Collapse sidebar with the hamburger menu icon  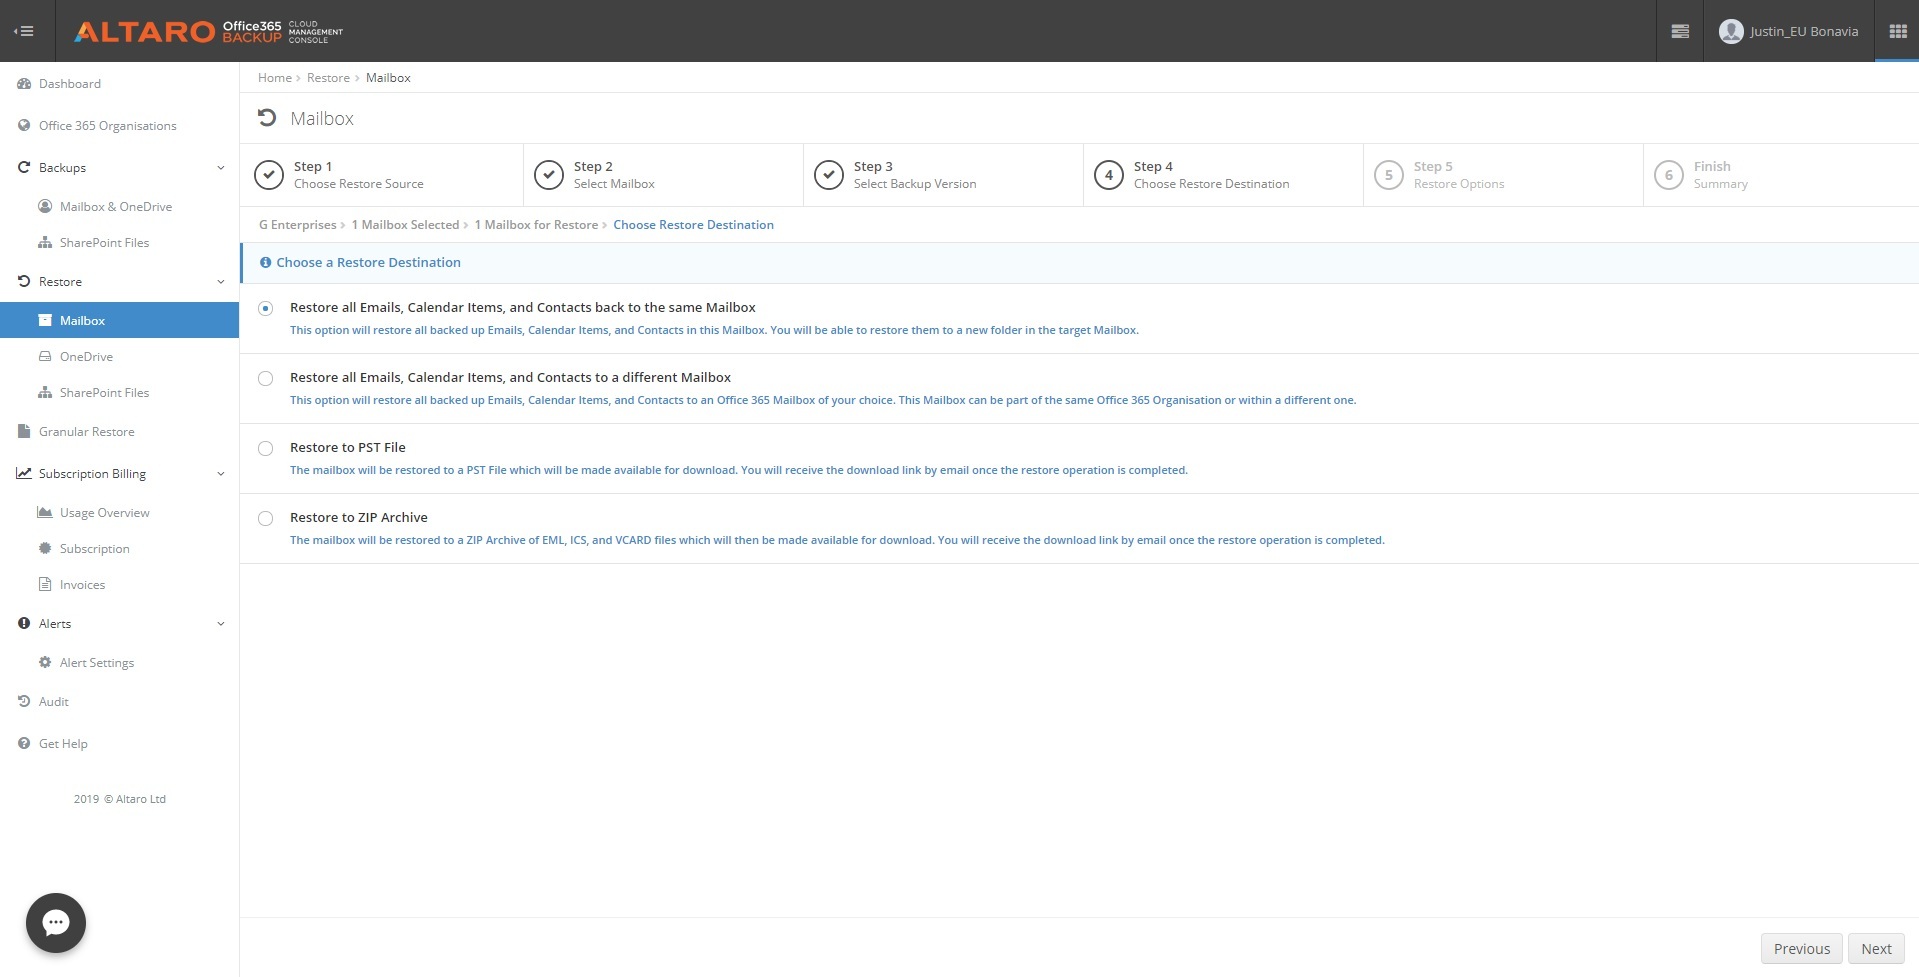[x=24, y=31]
